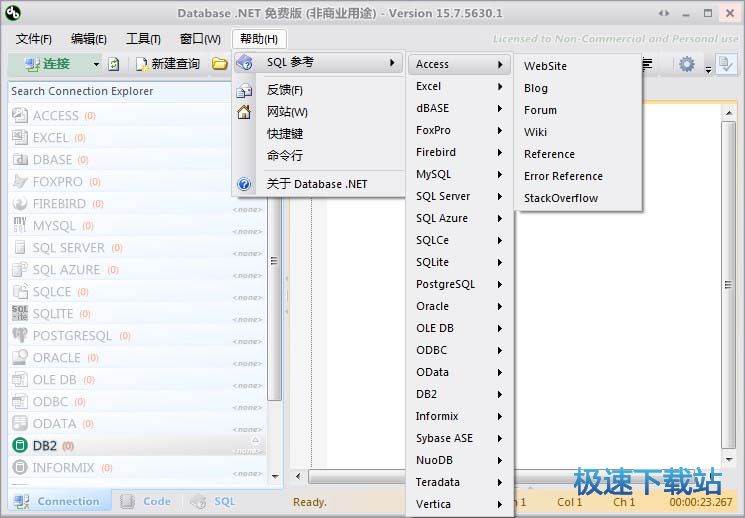Choose 命令行 from the help menu
The width and height of the screenshot is (745, 518).
(x=318, y=155)
